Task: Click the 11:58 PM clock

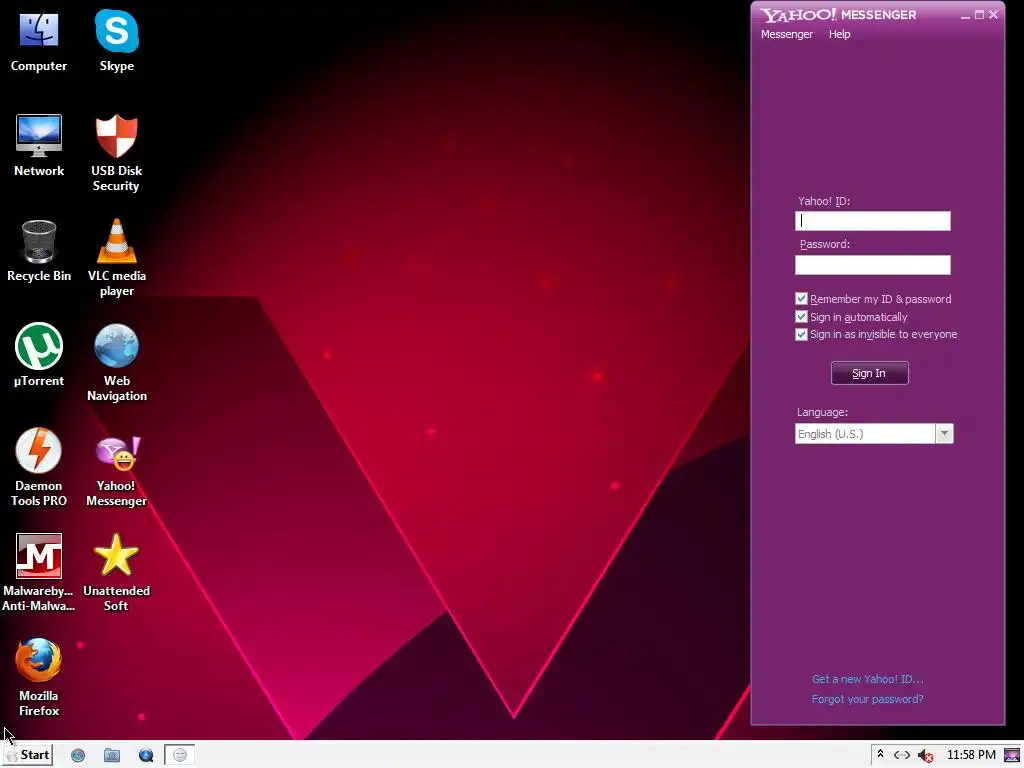Action: (971, 755)
